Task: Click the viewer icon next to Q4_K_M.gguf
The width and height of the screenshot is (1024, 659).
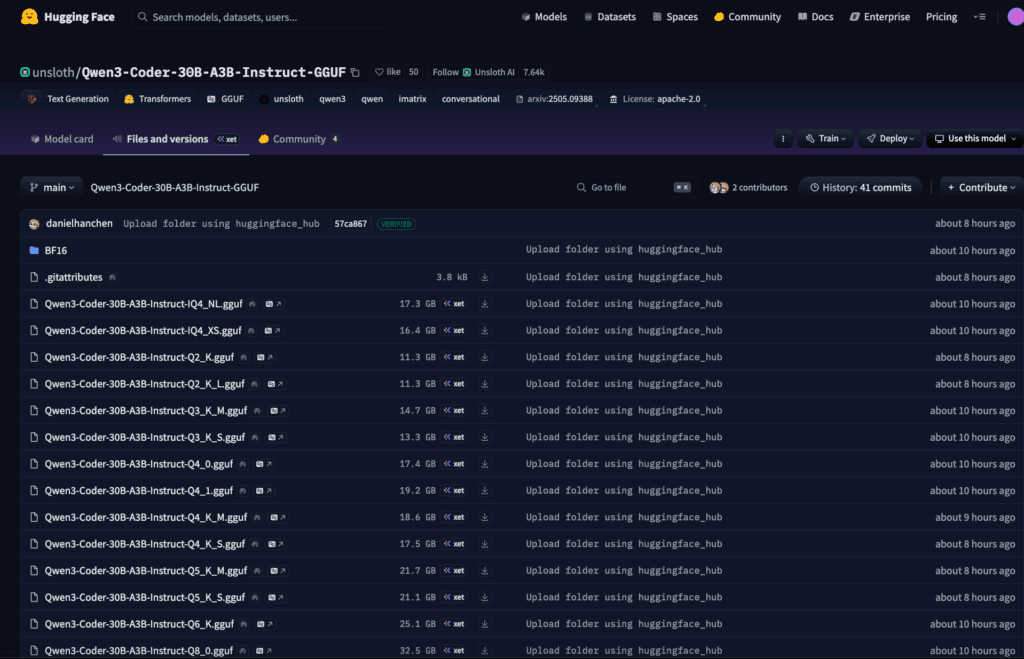Action: [278, 518]
